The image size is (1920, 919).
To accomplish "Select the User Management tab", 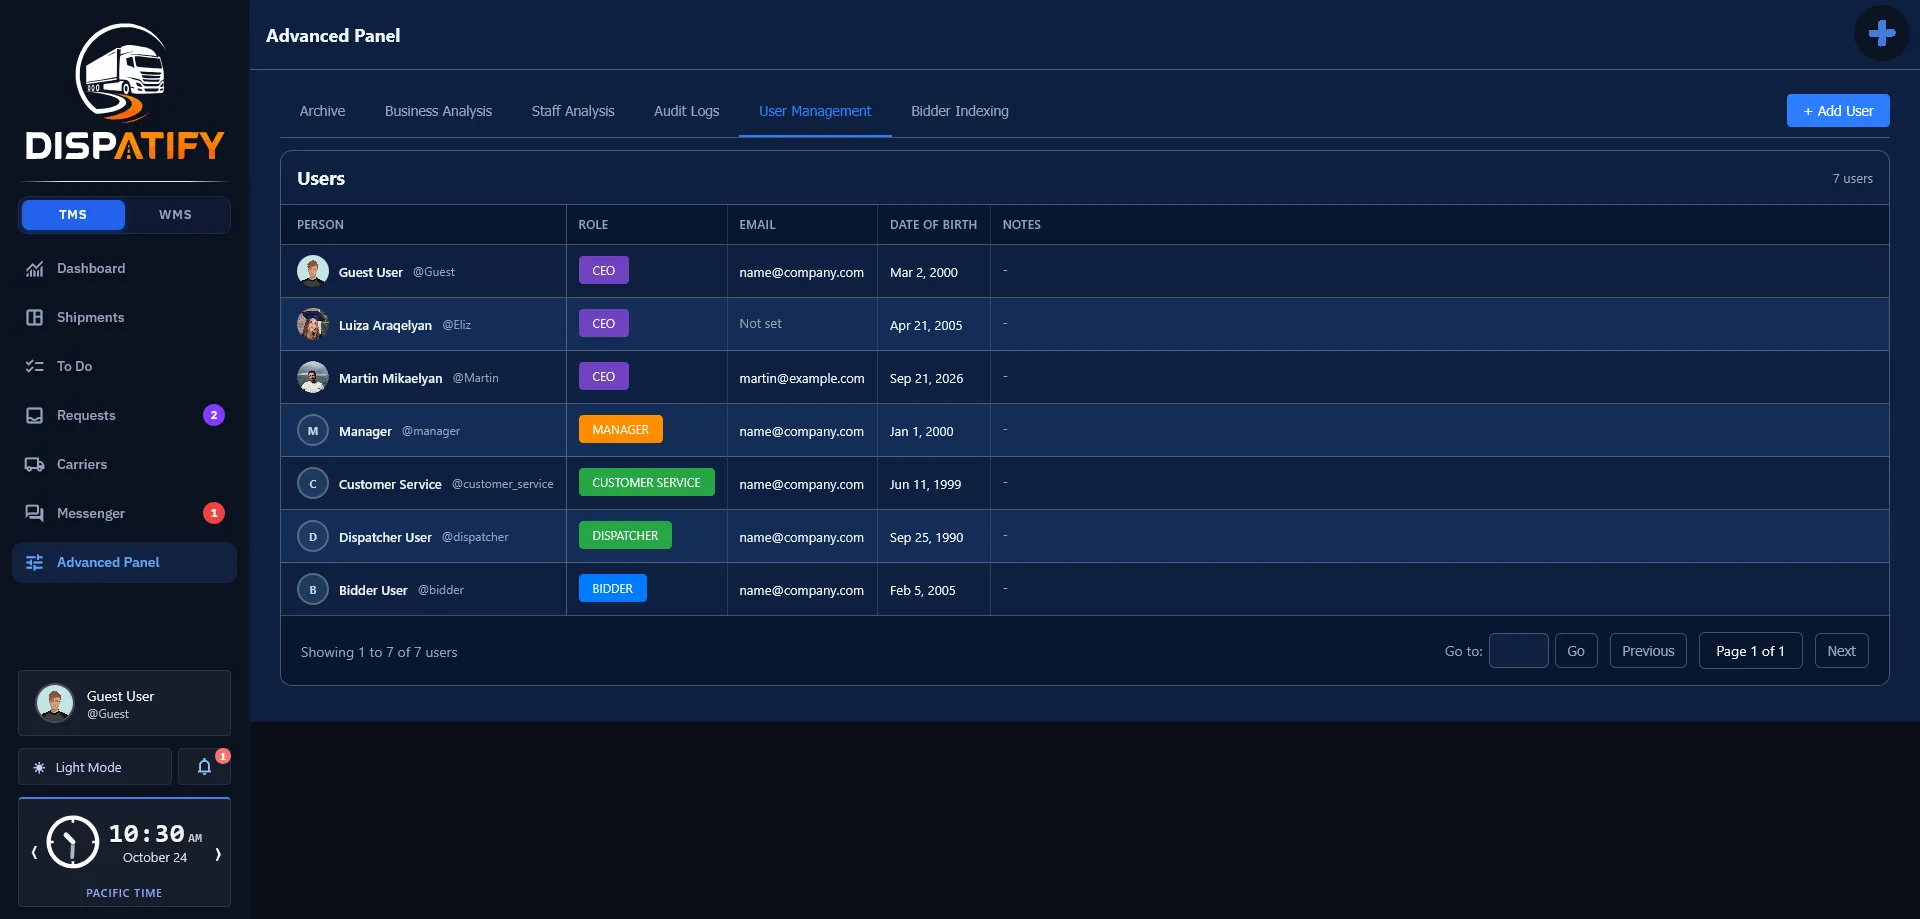I will point(815,111).
